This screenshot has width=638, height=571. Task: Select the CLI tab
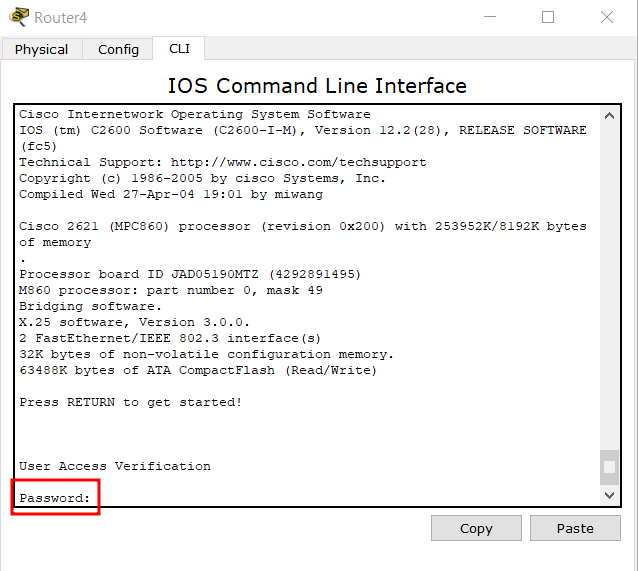179,48
